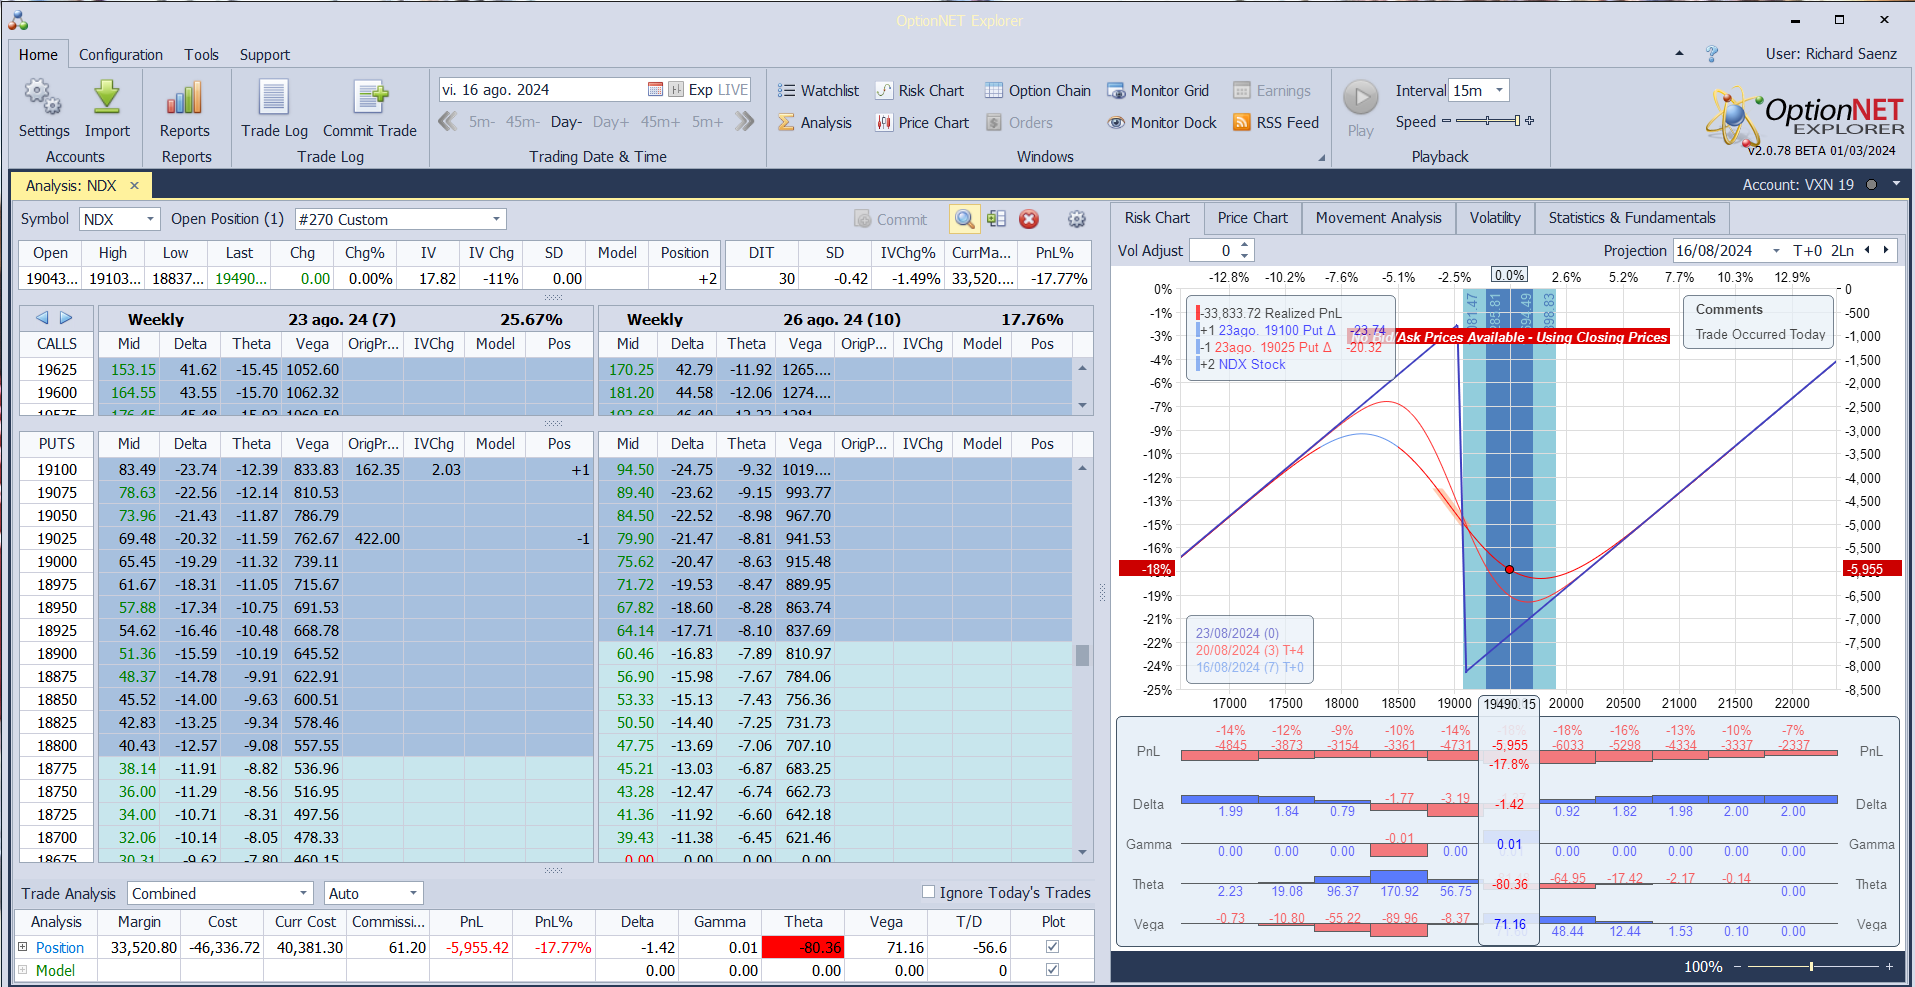The width and height of the screenshot is (1915, 987).
Task: Step forward 5 minutes with 5m+
Action: (706, 122)
